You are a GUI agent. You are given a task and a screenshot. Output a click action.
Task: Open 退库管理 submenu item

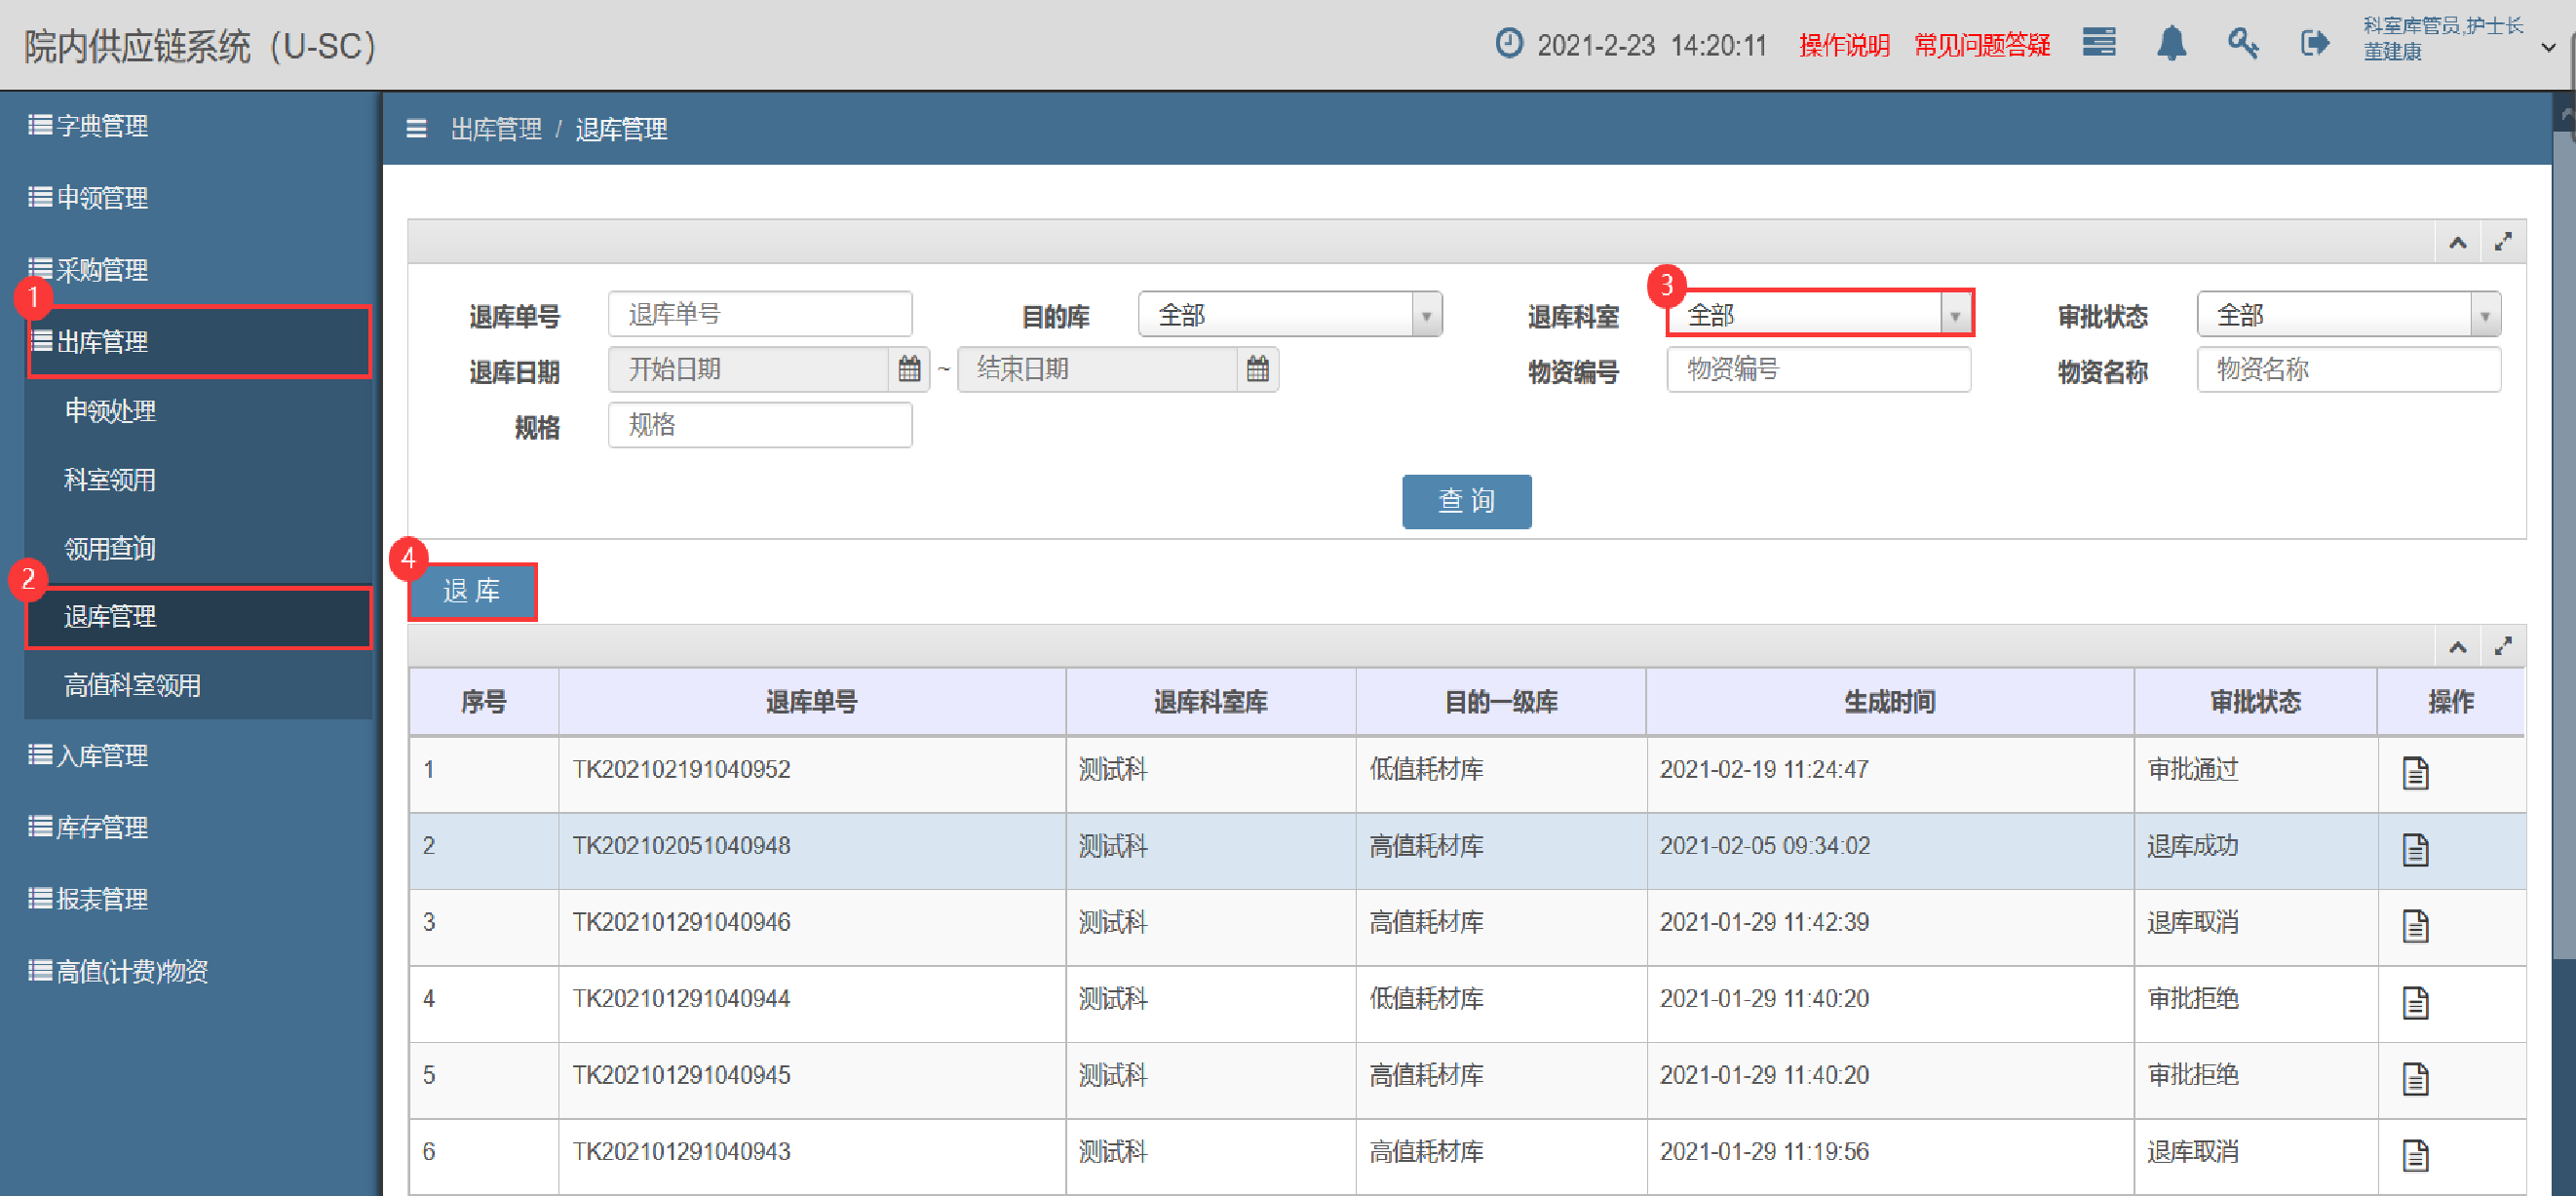point(198,617)
